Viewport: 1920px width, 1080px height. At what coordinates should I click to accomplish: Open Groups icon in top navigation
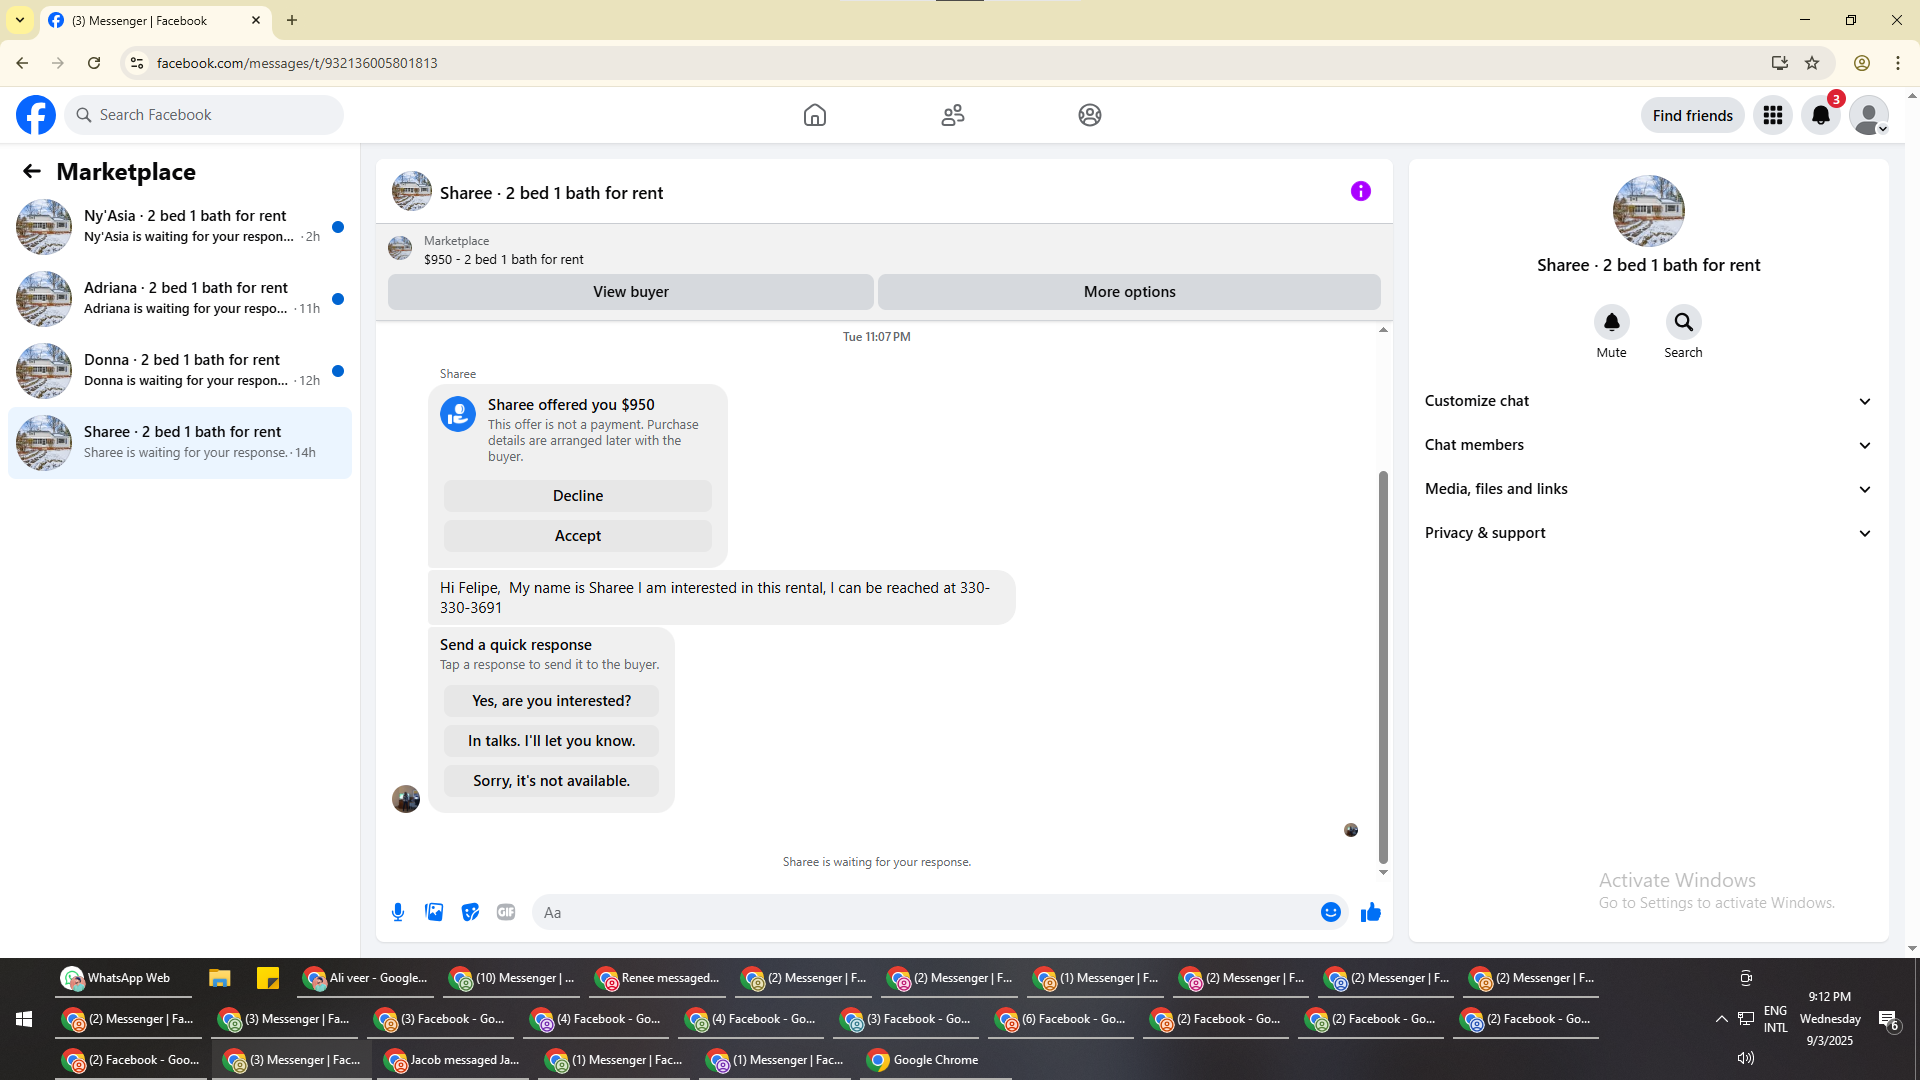[x=1090, y=115]
